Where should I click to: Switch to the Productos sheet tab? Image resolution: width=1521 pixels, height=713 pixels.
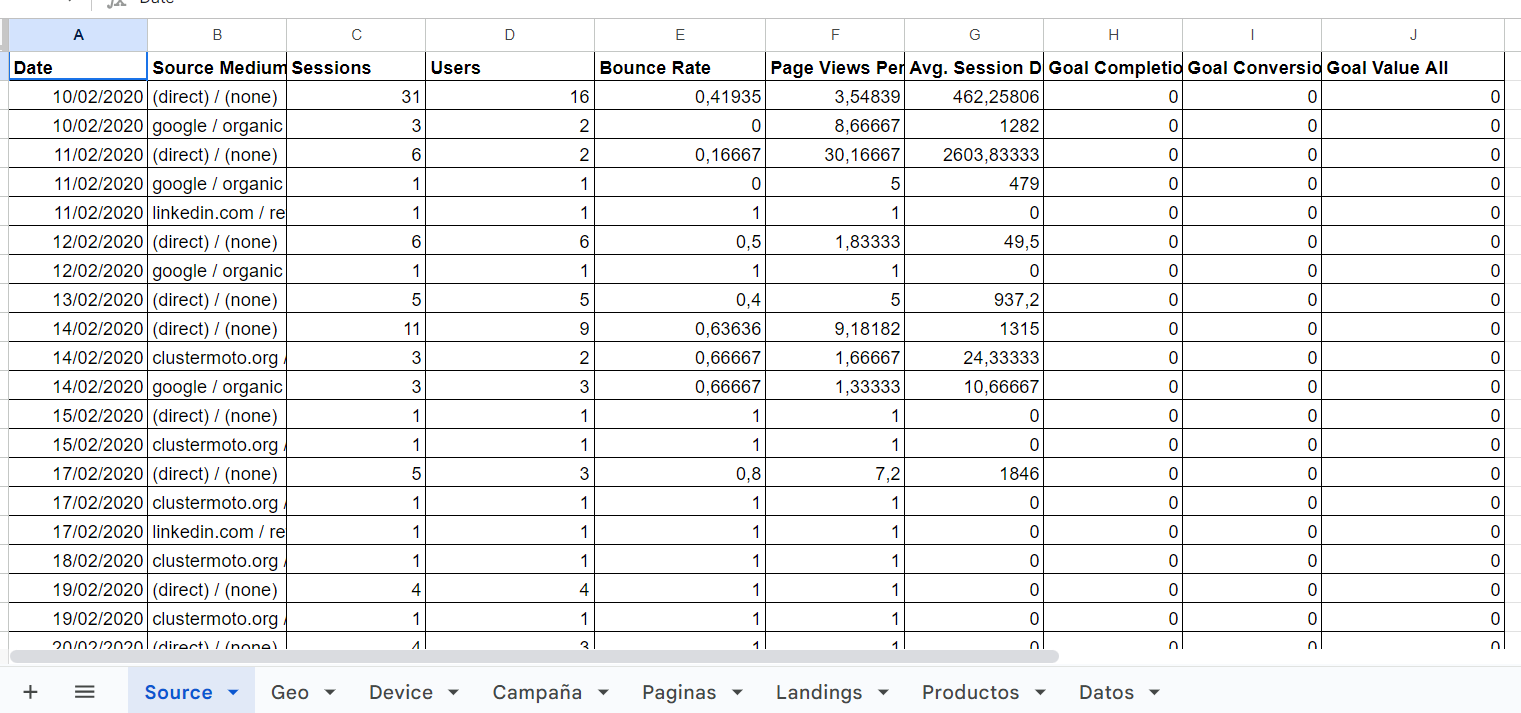970,692
